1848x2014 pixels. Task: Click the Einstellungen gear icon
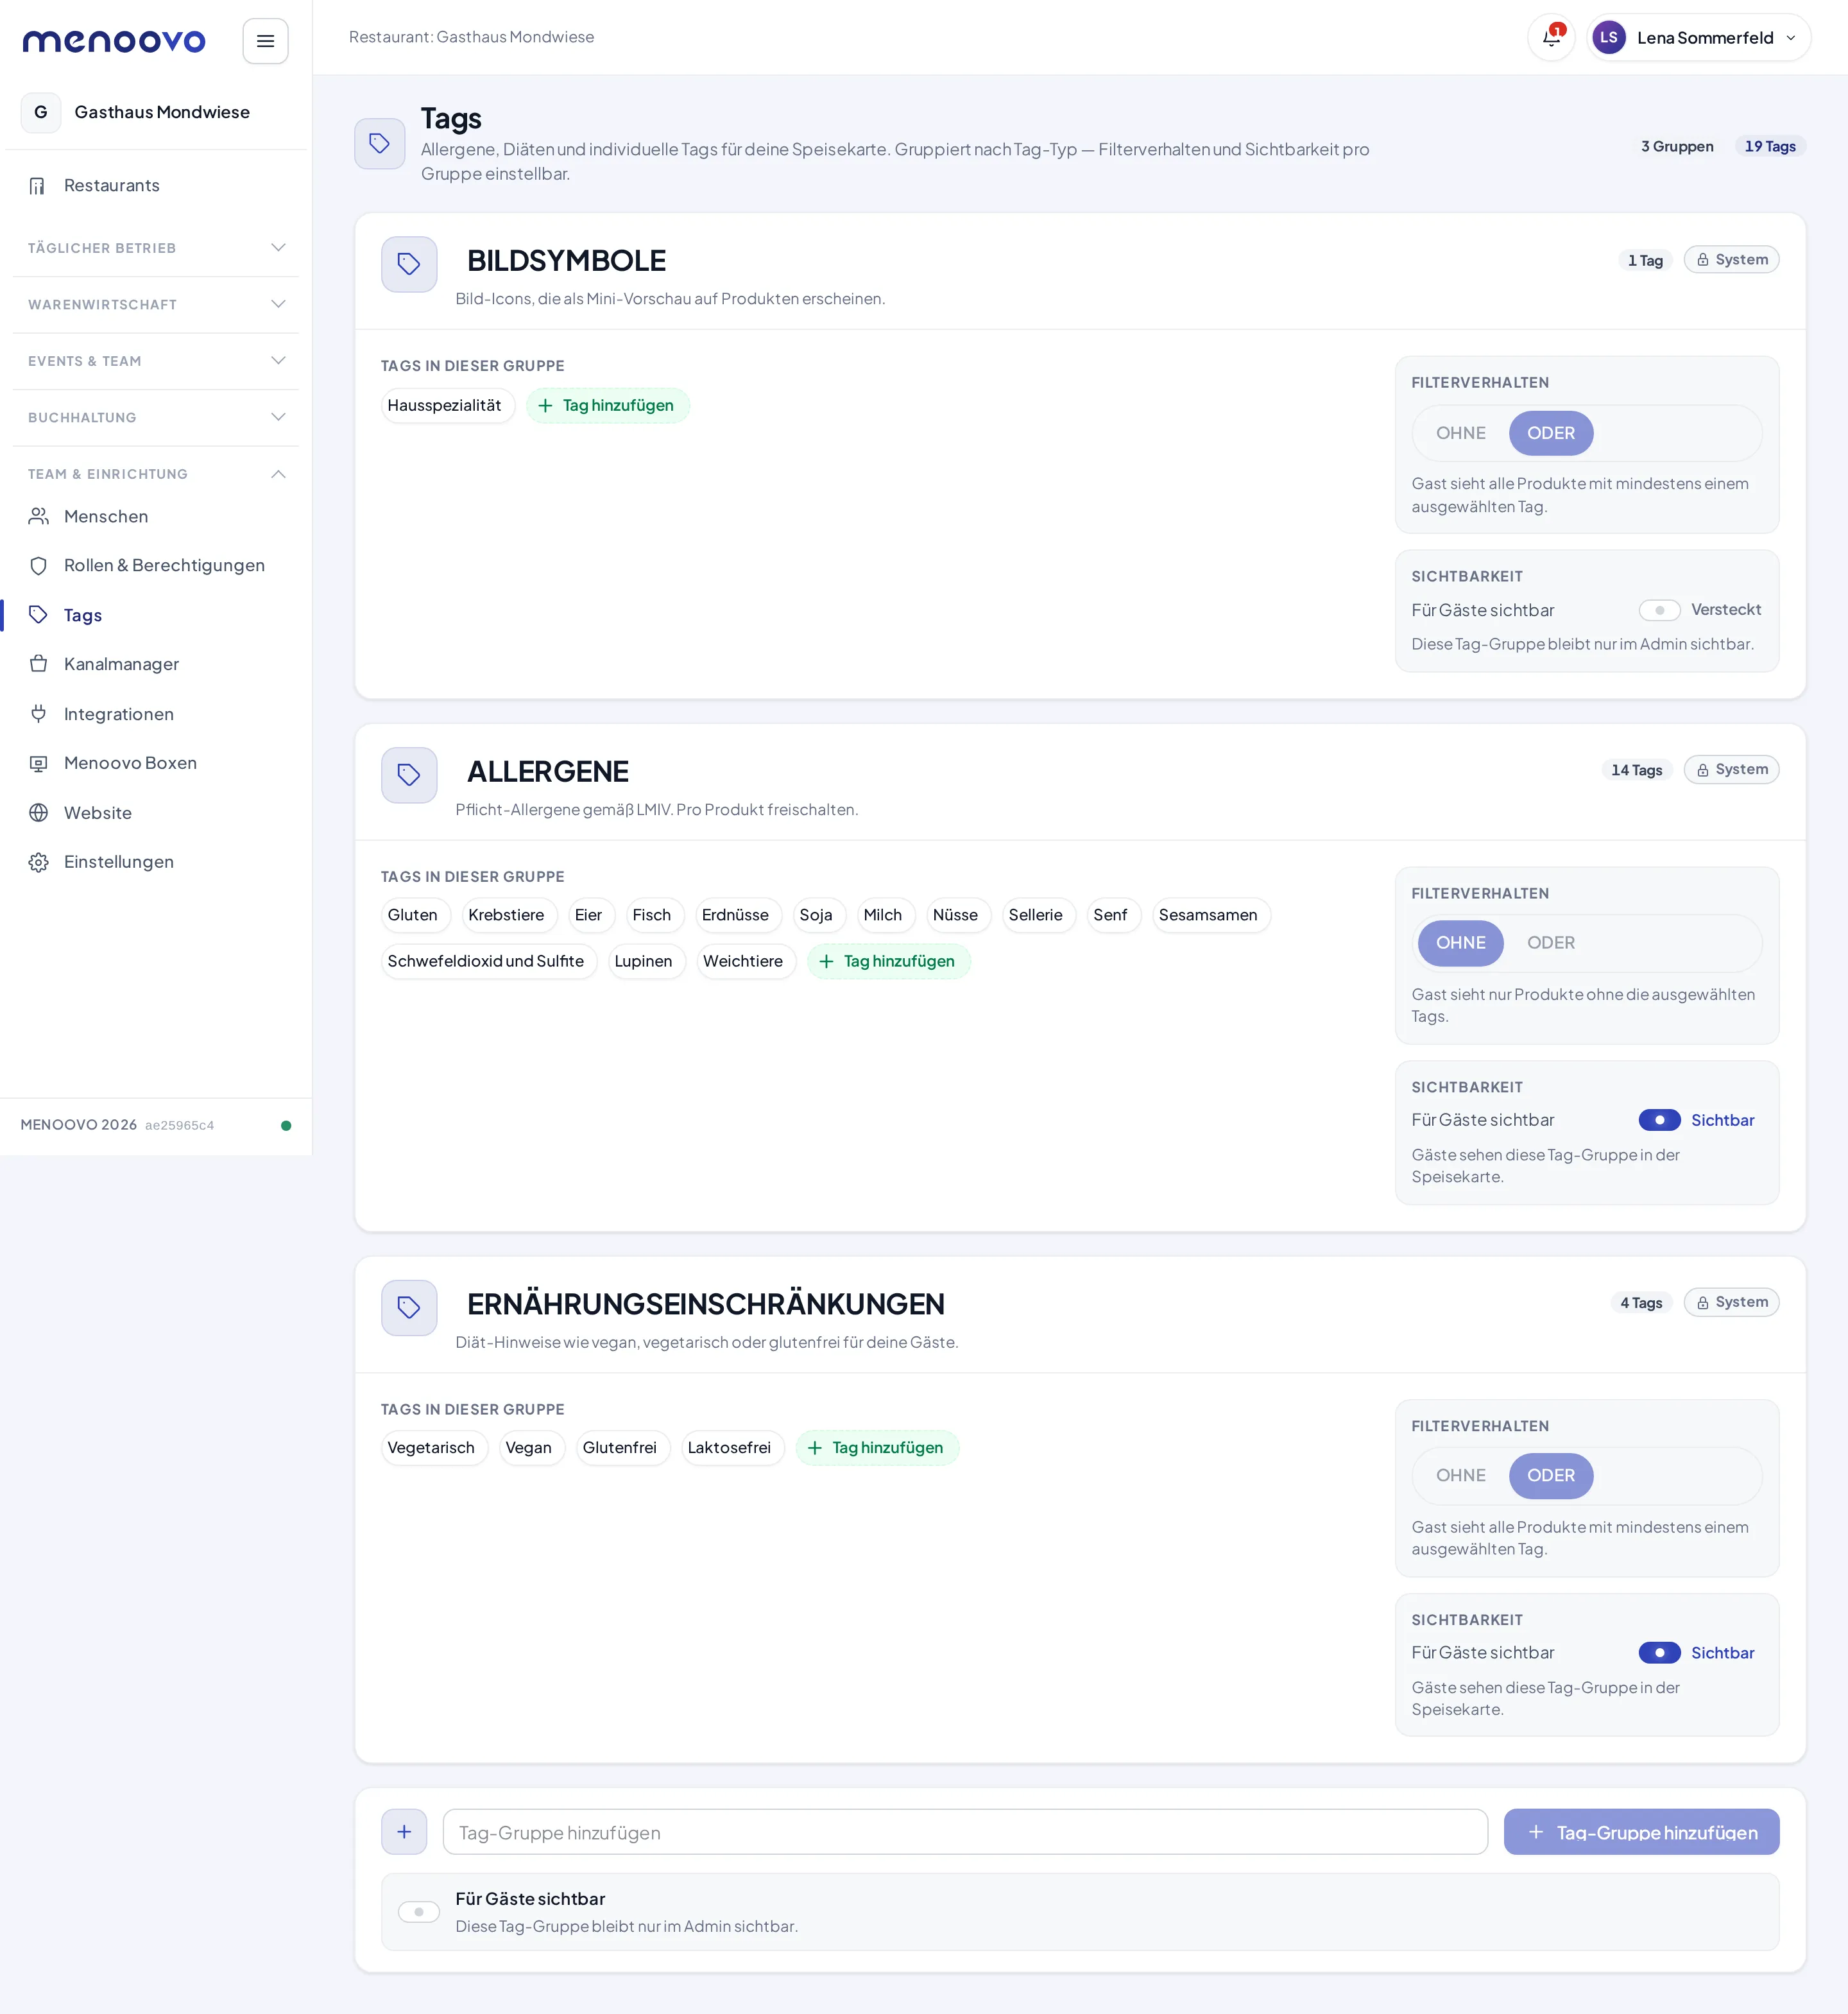point(38,862)
